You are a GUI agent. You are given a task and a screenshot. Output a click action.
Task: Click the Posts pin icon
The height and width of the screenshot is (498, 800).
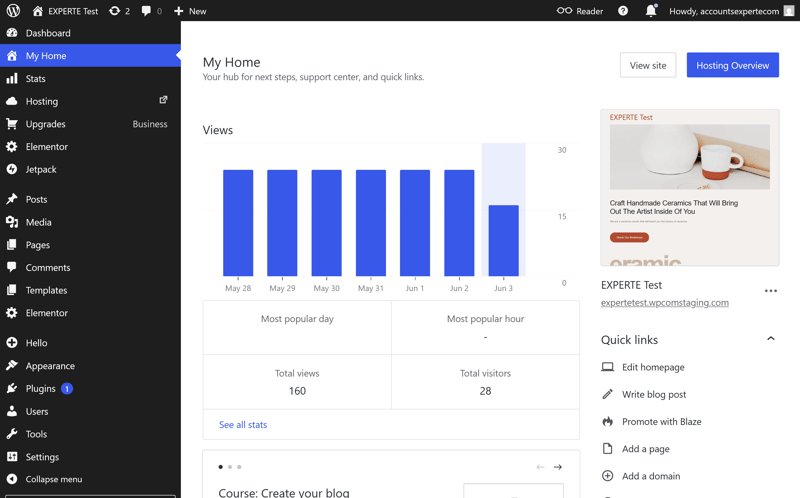12,199
